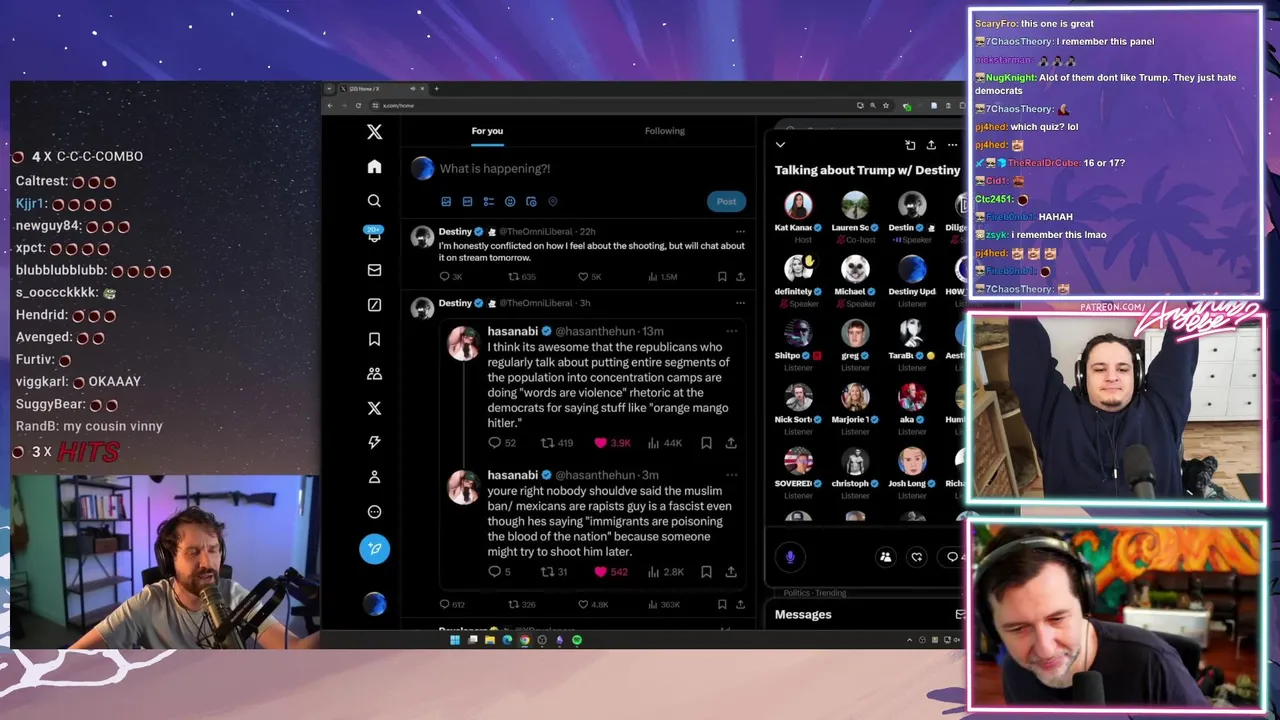Open the Home icon in X sidebar
The width and height of the screenshot is (1280, 720).
click(x=374, y=167)
